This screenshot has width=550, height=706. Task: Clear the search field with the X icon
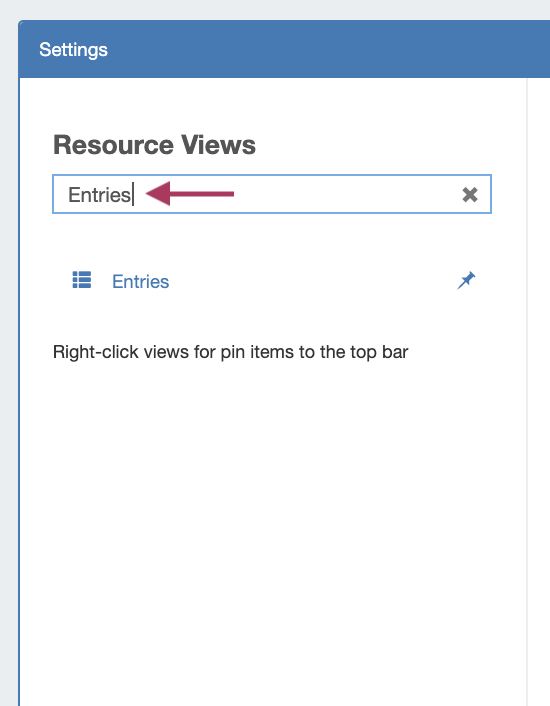click(469, 195)
